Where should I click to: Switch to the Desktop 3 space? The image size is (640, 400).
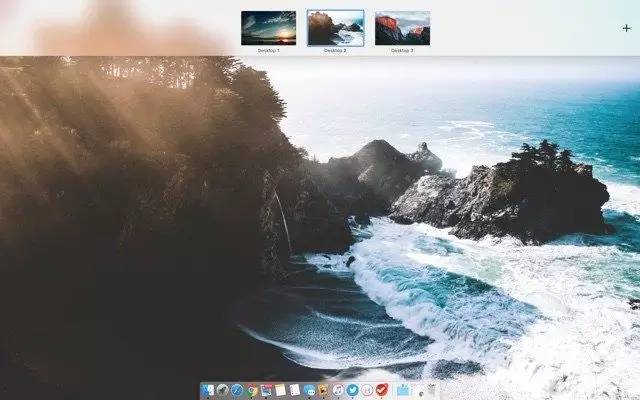(402, 28)
